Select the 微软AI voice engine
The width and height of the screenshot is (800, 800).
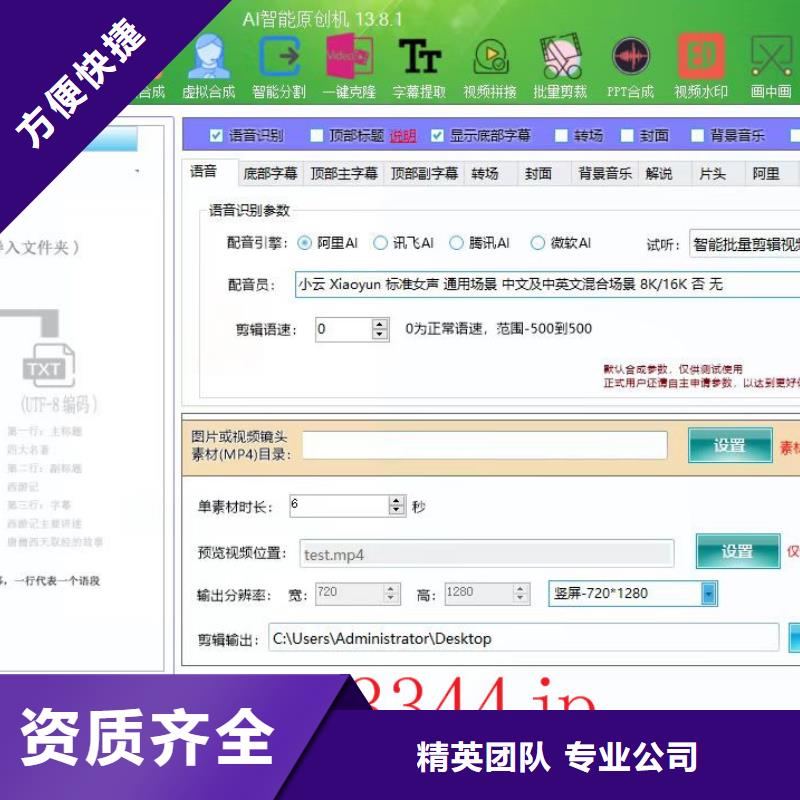(x=538, y=243)
